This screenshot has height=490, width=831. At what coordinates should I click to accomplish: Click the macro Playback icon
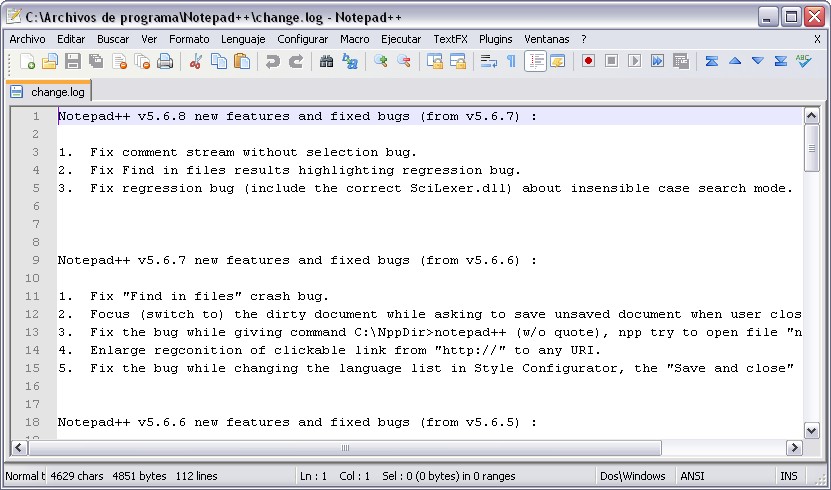click(x=634, y=61)
